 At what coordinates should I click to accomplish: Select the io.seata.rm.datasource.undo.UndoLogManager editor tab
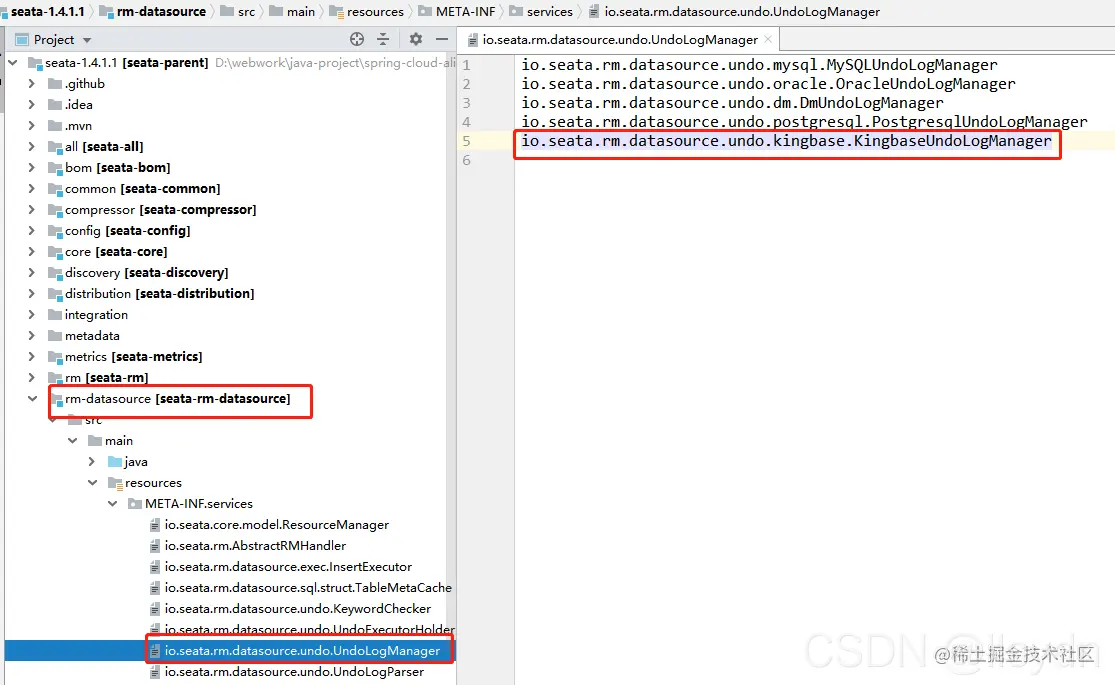point(619,40)
